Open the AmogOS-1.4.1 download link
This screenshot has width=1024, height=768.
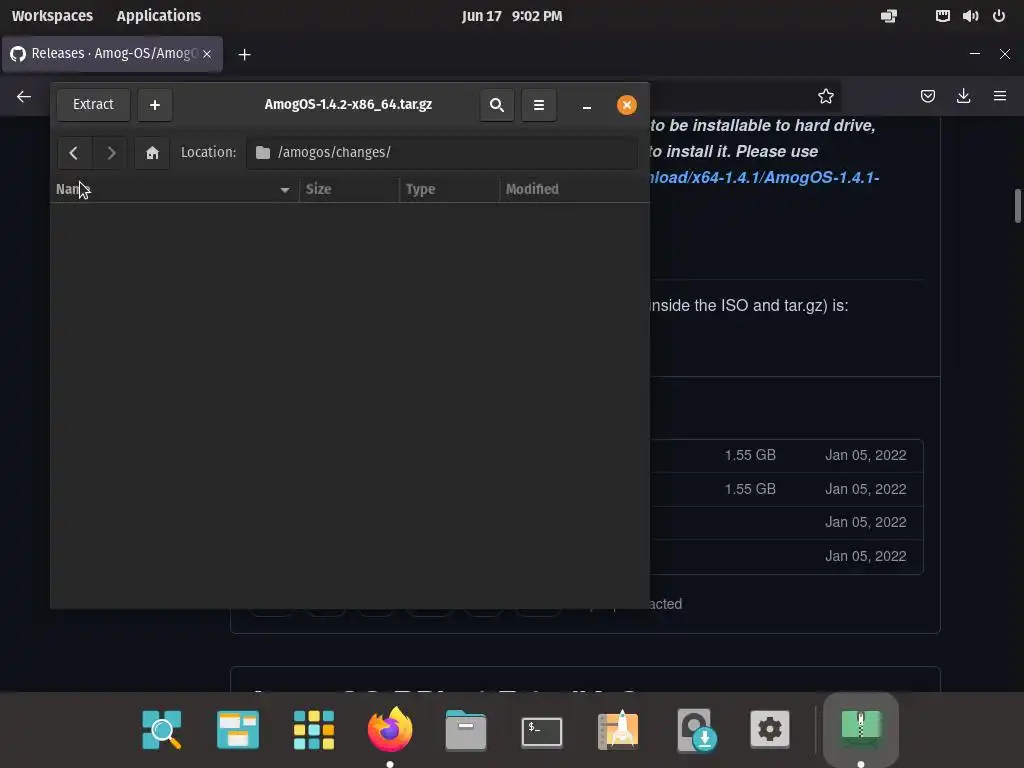765,178
